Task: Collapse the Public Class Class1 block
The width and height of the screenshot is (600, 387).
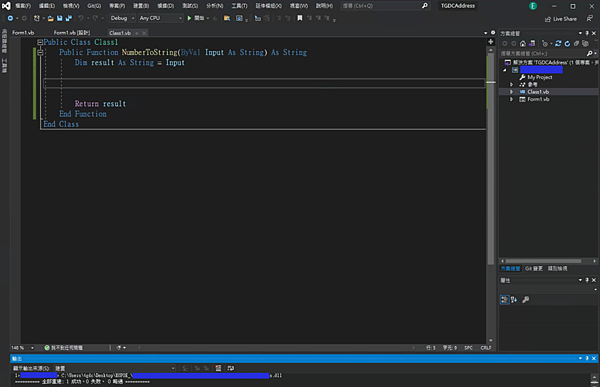Action: tap(40, 42)
